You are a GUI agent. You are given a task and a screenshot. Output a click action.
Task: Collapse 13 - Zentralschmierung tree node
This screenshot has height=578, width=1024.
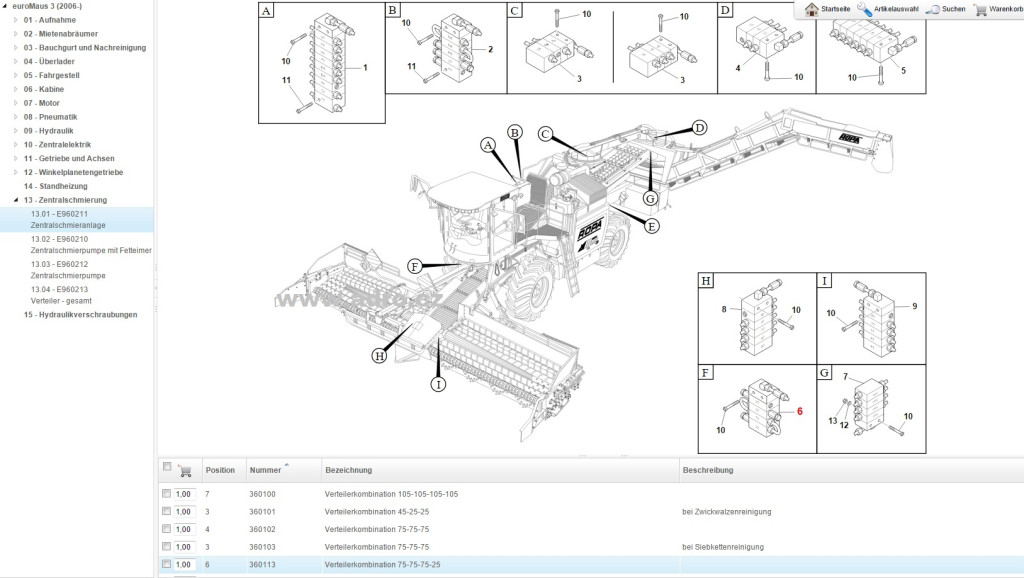coord(16,200)
